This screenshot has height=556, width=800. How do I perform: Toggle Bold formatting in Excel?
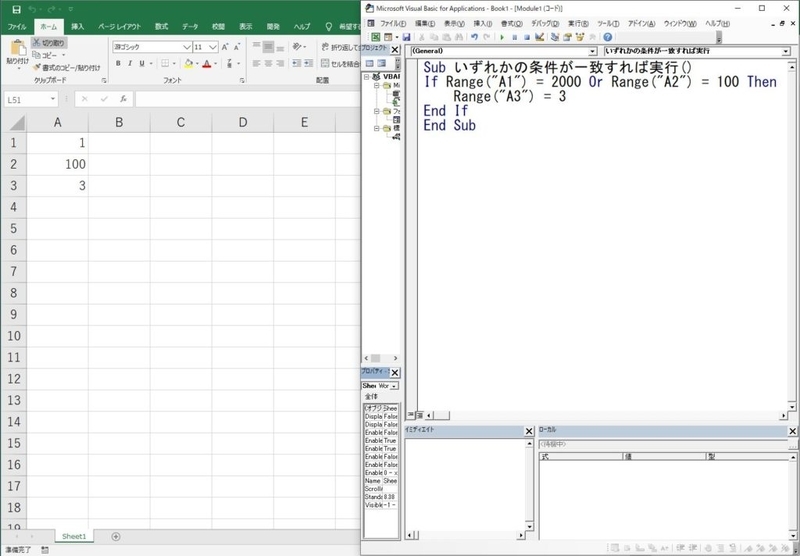118,63
